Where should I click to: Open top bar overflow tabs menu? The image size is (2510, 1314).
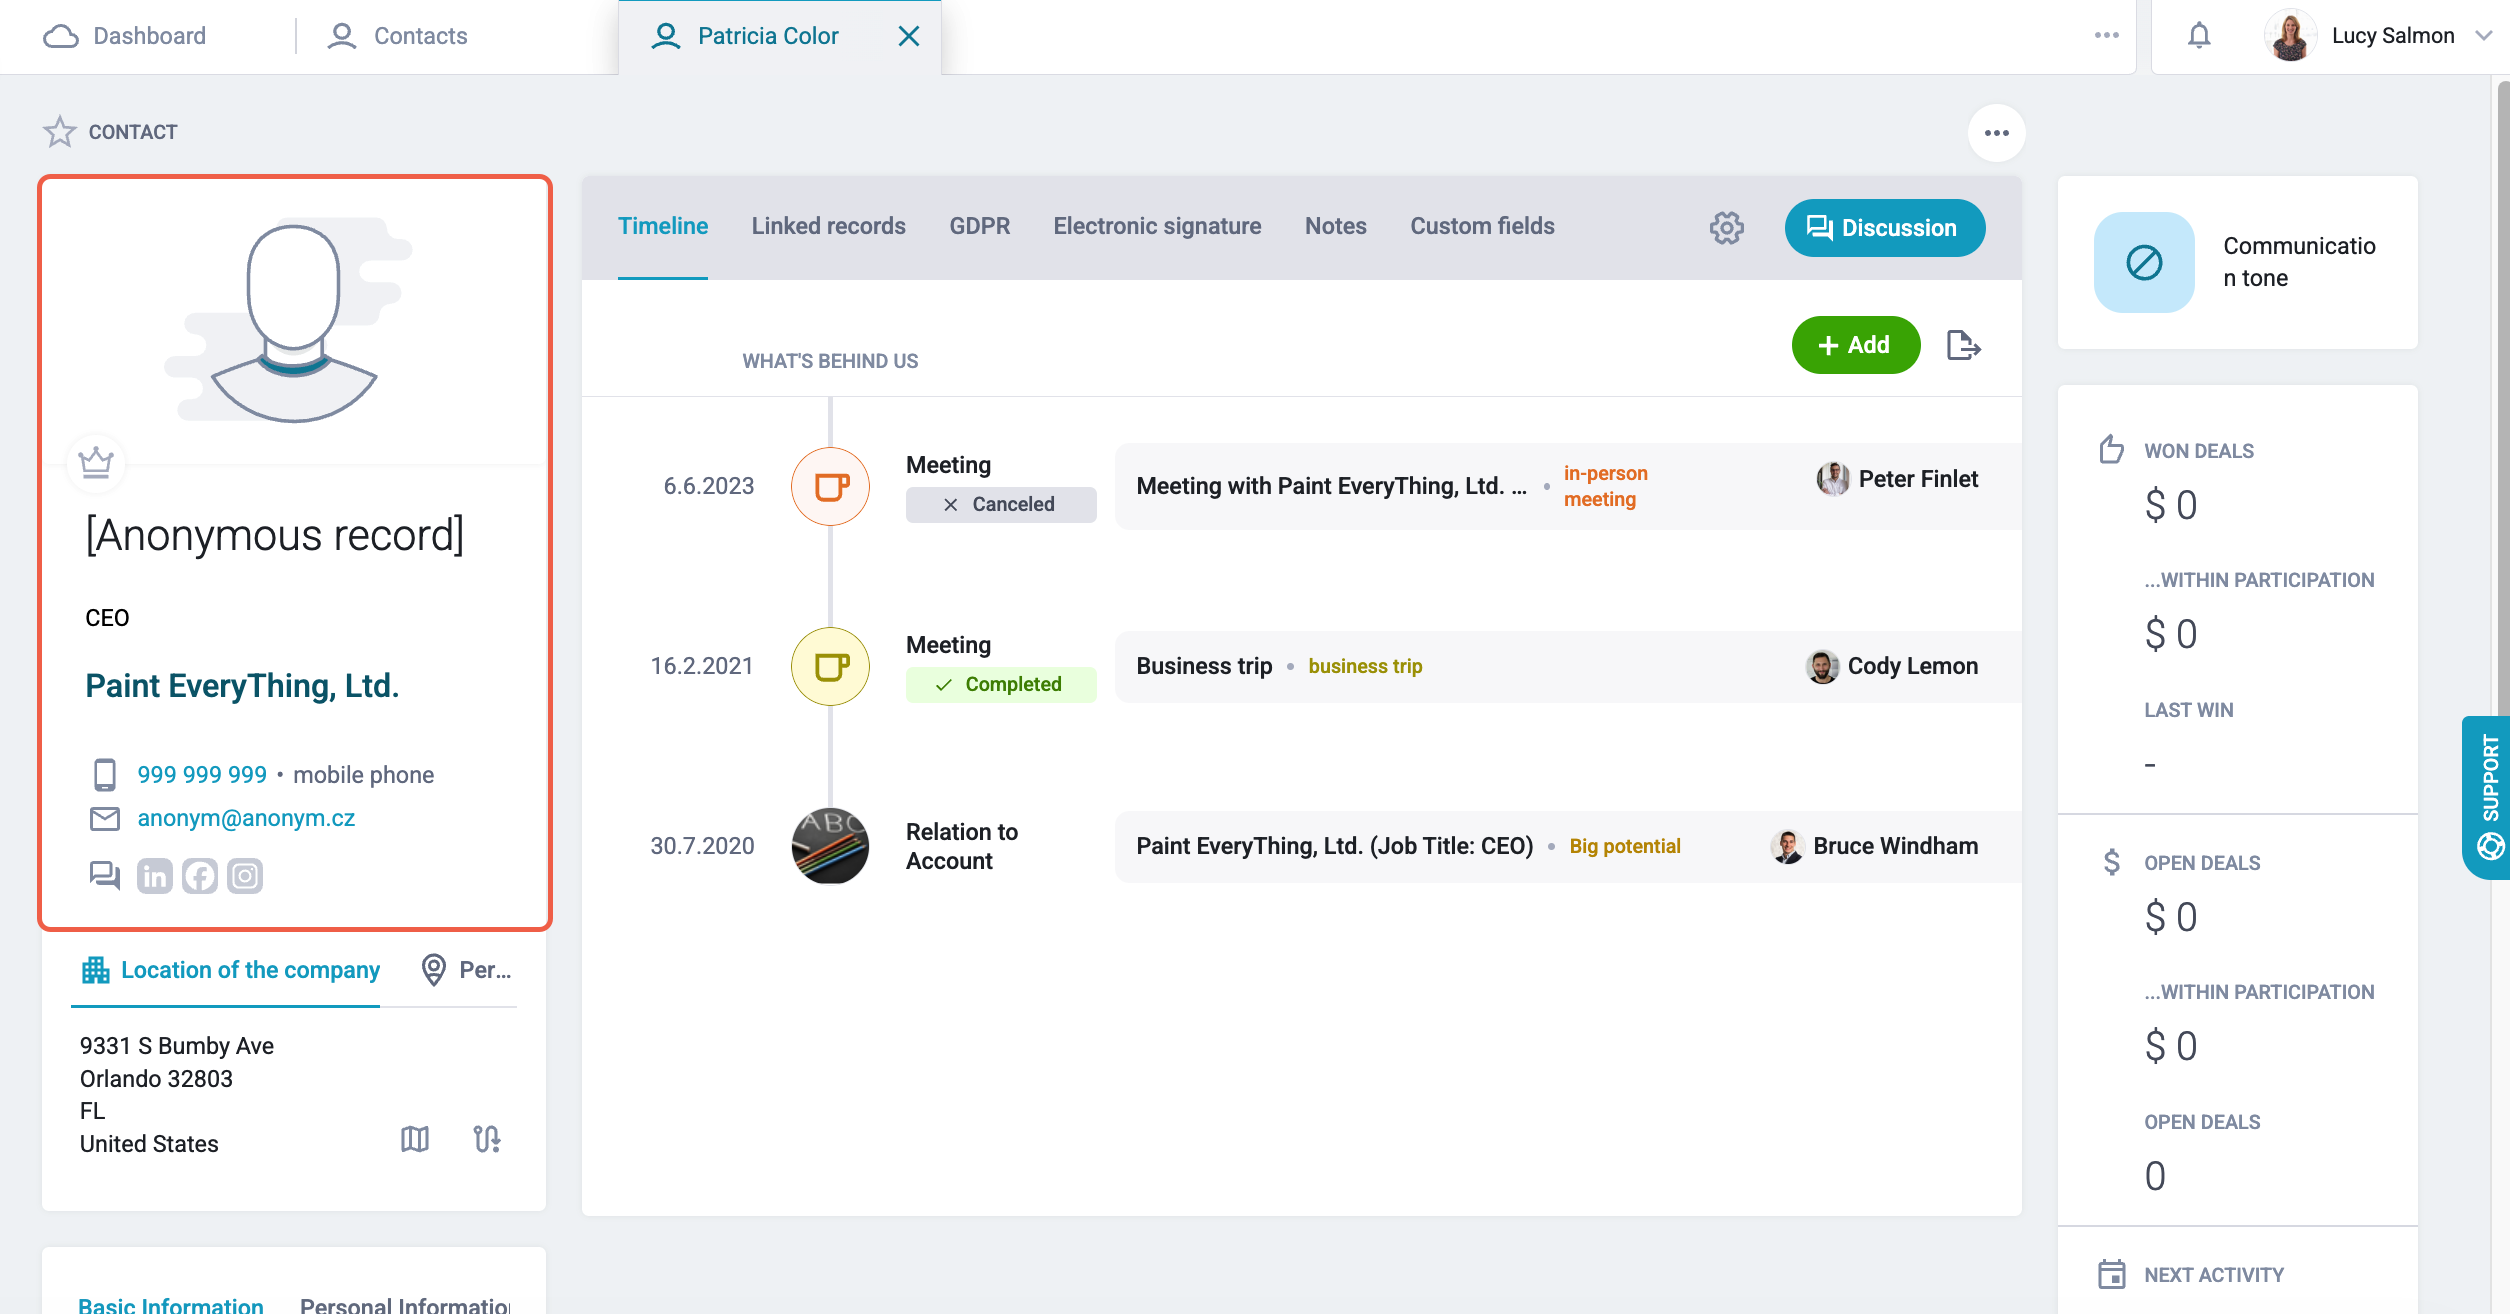[2107, 35]
